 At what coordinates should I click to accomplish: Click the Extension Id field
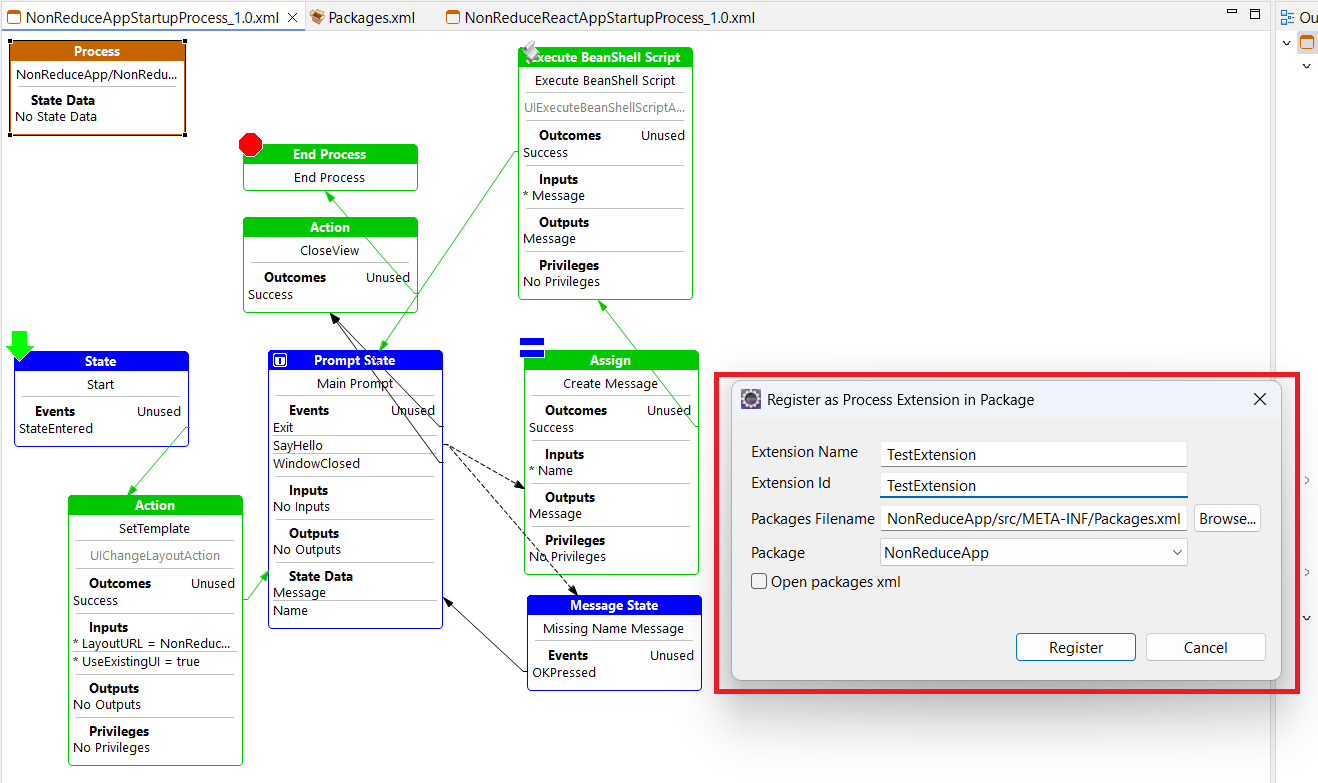[x=1034, y=485]
